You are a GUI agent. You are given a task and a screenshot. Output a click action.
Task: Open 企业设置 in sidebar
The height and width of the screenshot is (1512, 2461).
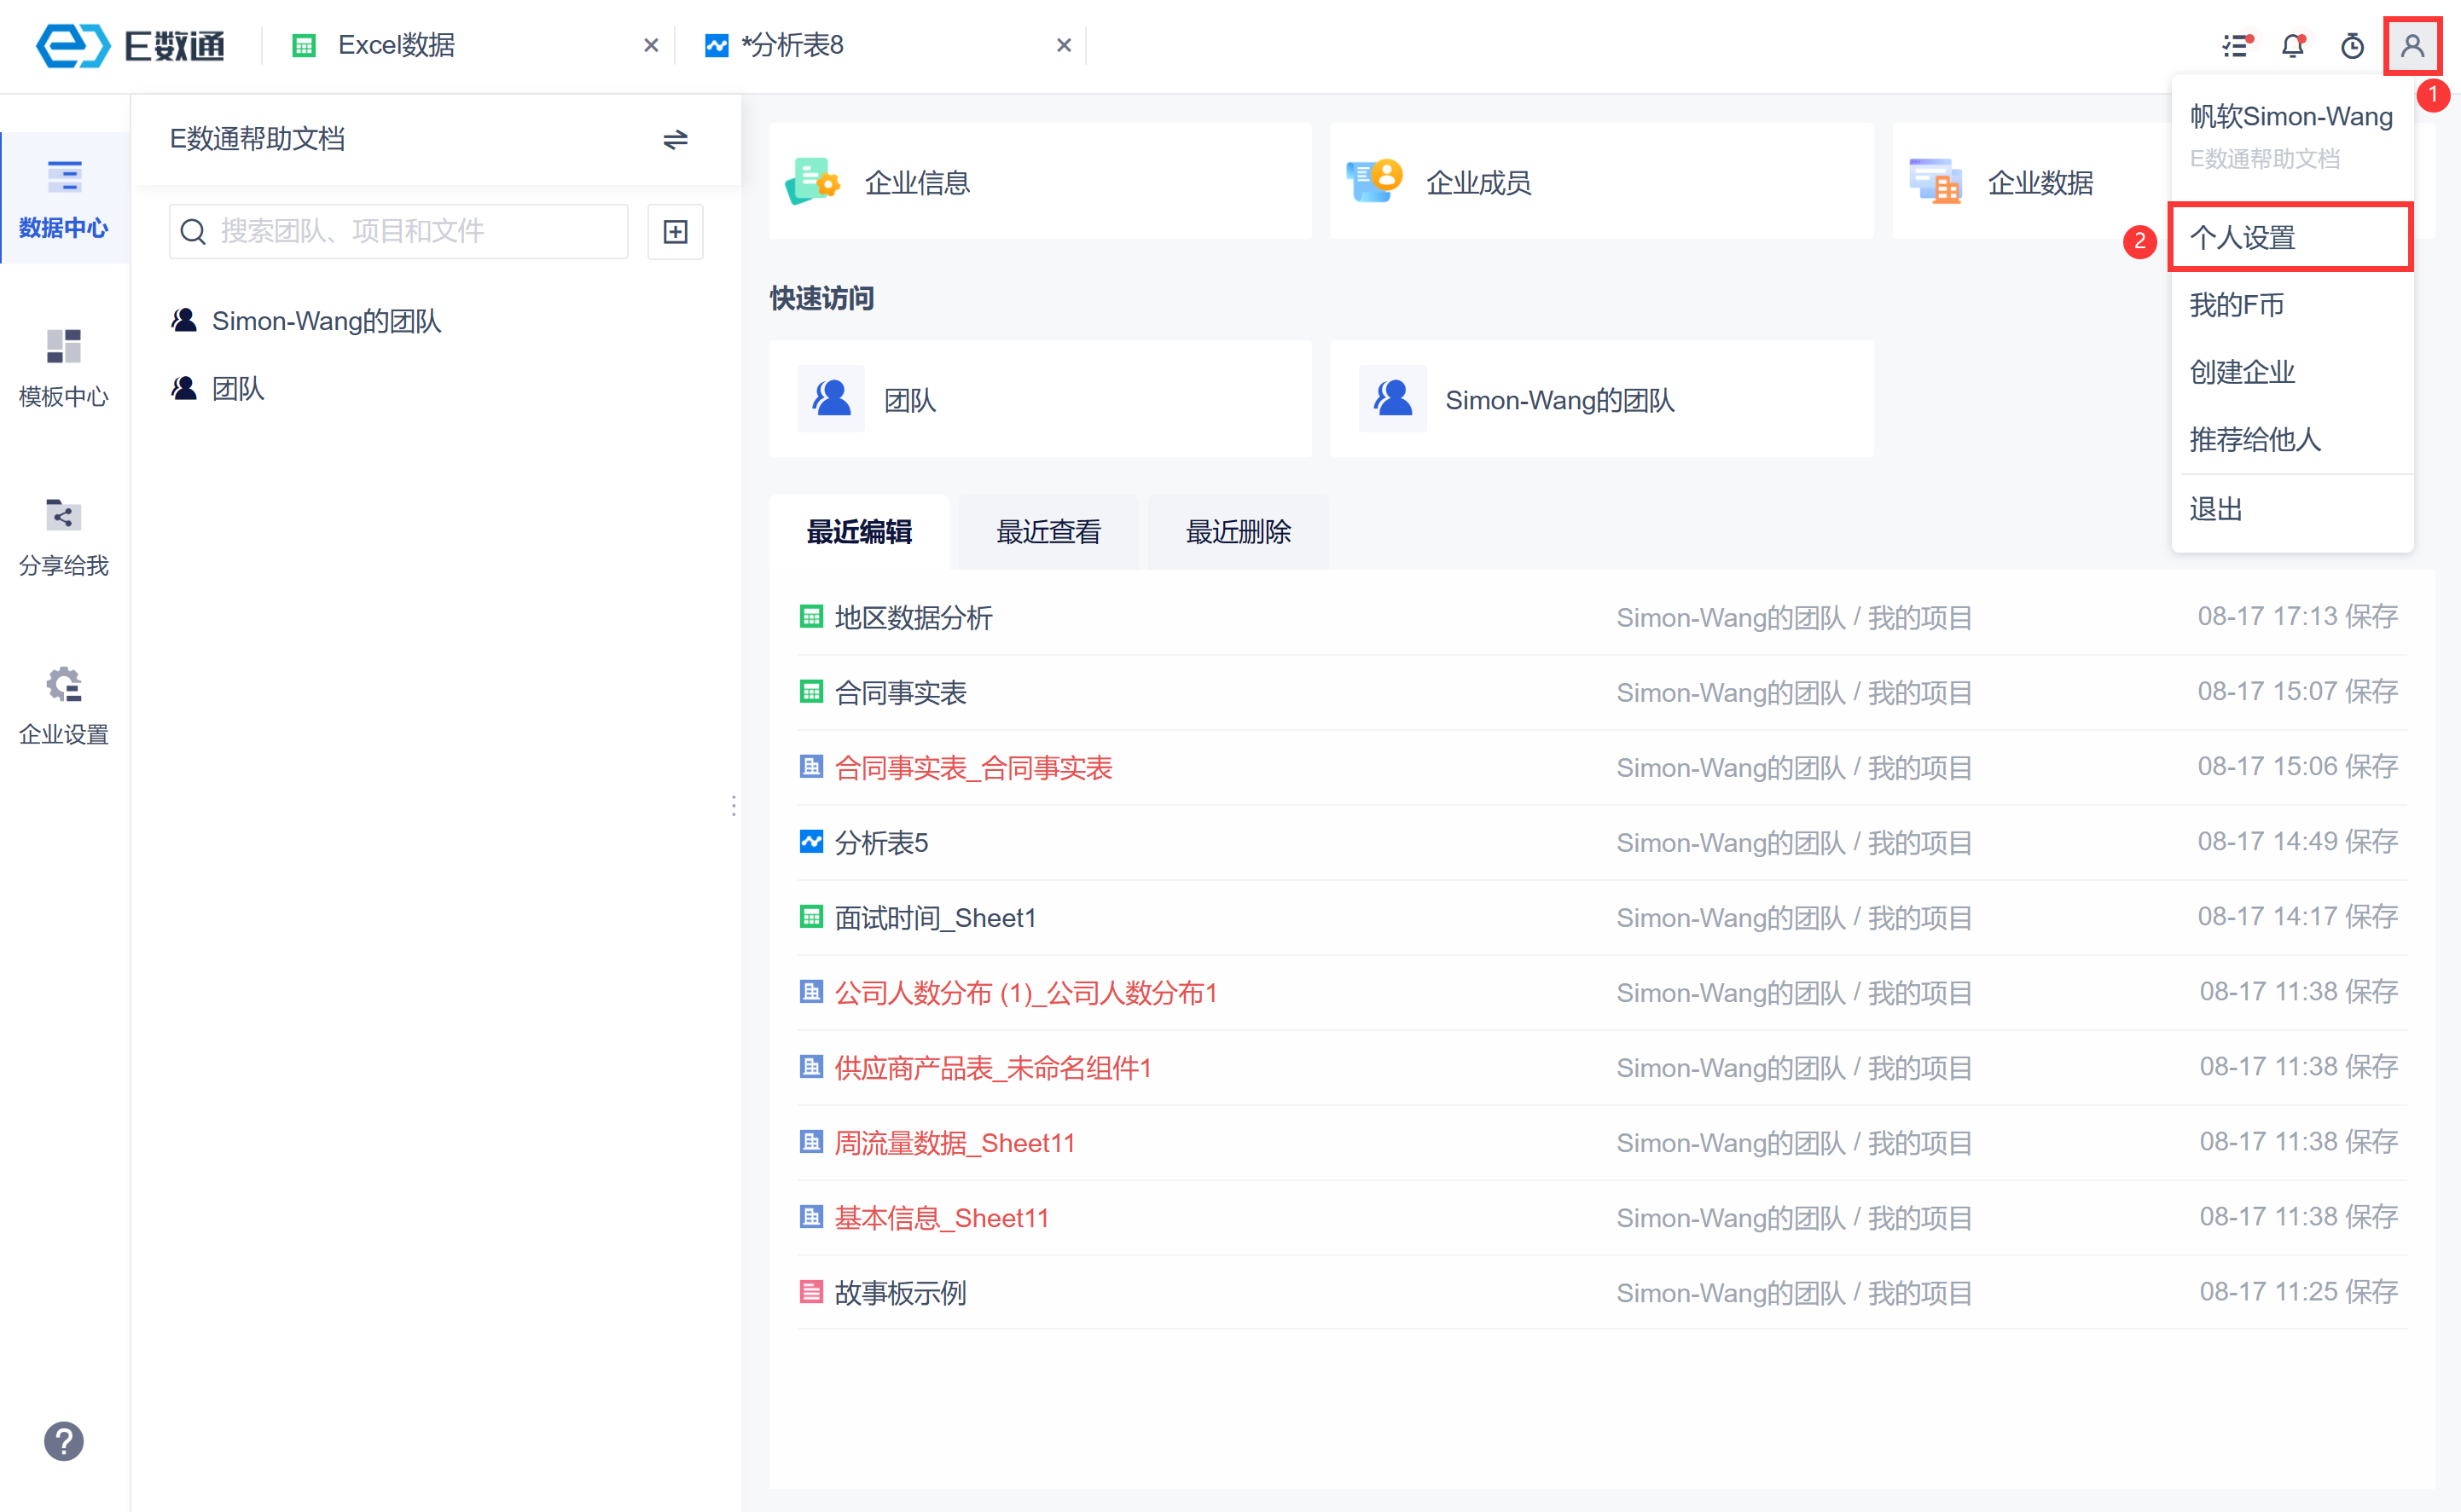[x=64, y=705]
